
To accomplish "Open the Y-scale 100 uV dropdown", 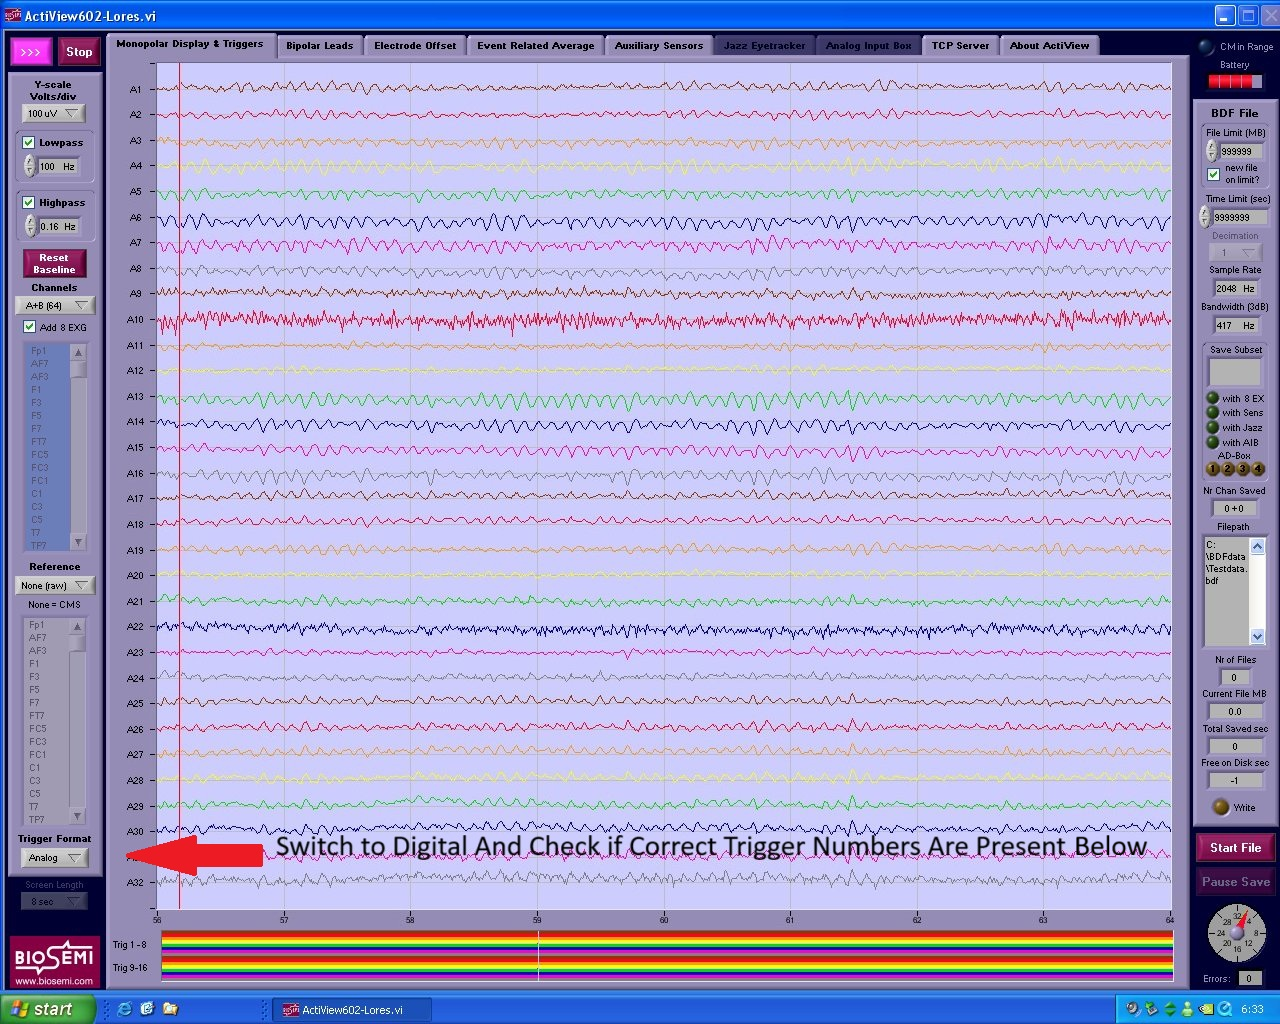I will [x=54, y=114].
